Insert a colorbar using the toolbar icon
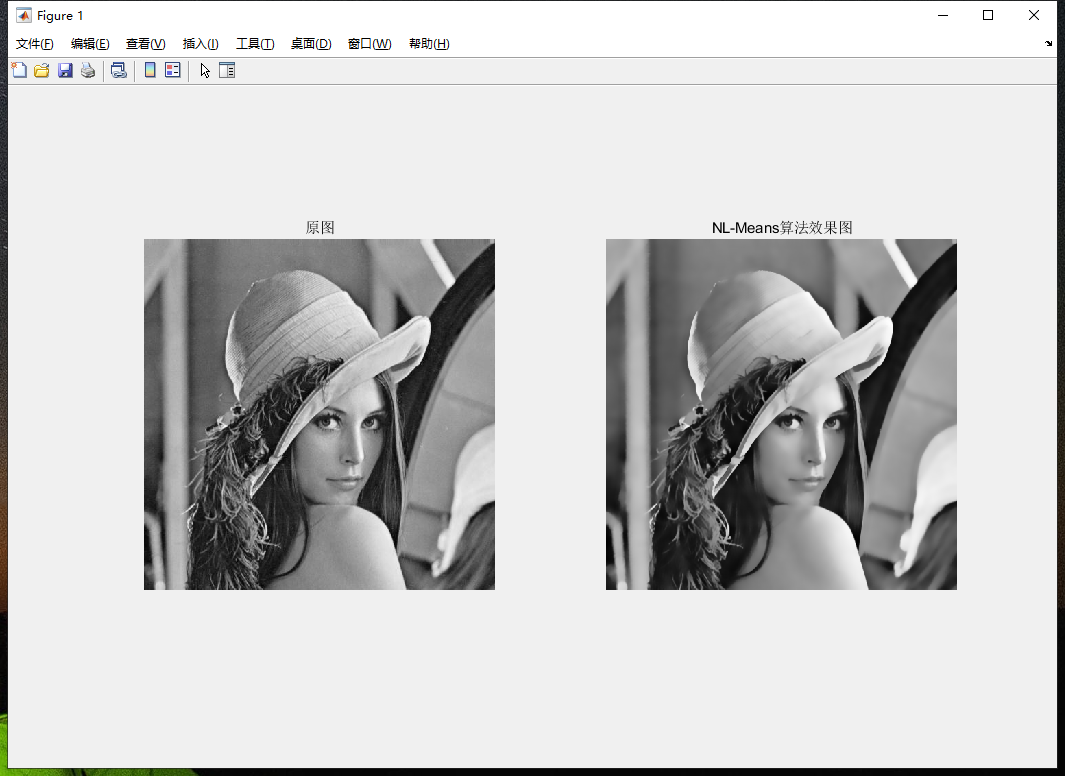This screenshot has height=776, width=1065. click(x=150, y=70)
